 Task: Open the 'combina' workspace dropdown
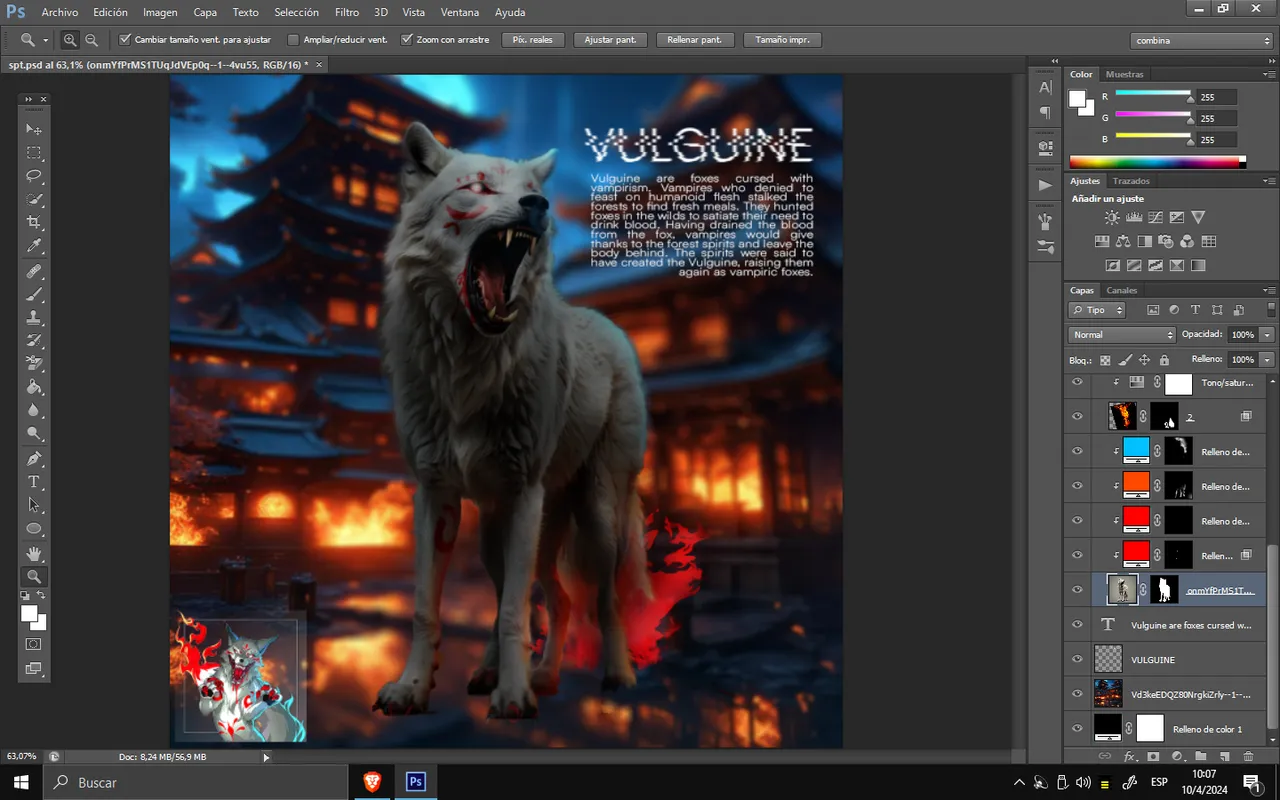click(1203, 40)
